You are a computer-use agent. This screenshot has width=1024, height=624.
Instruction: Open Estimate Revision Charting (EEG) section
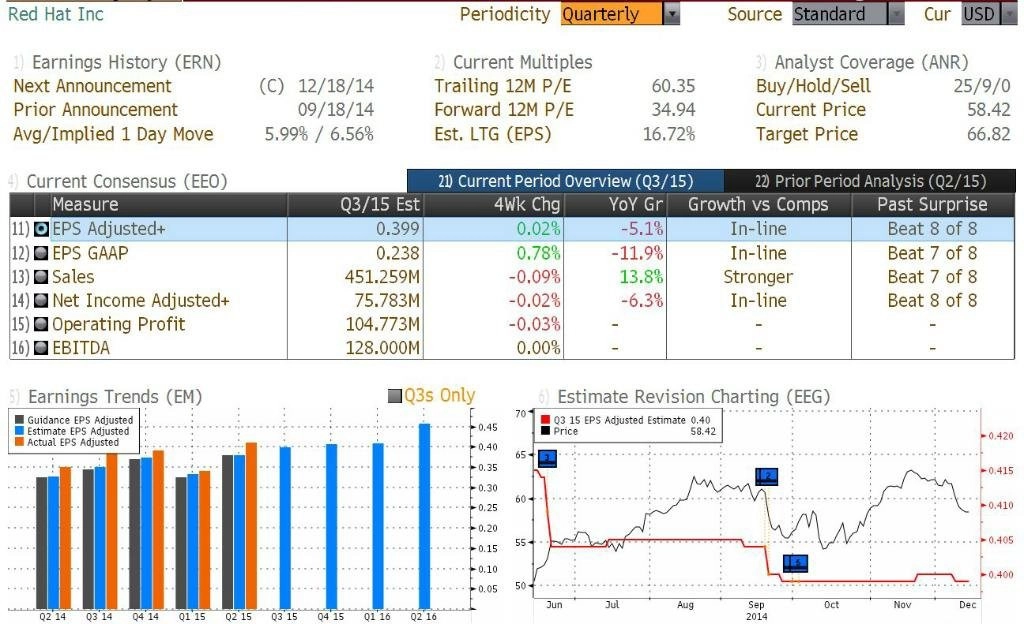point(694,396)
